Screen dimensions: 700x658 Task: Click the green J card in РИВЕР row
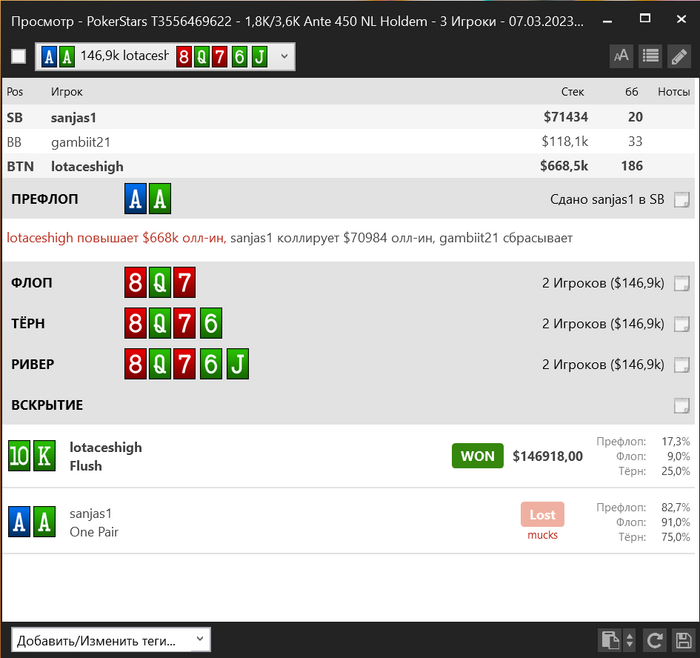(x=238, y=364)
